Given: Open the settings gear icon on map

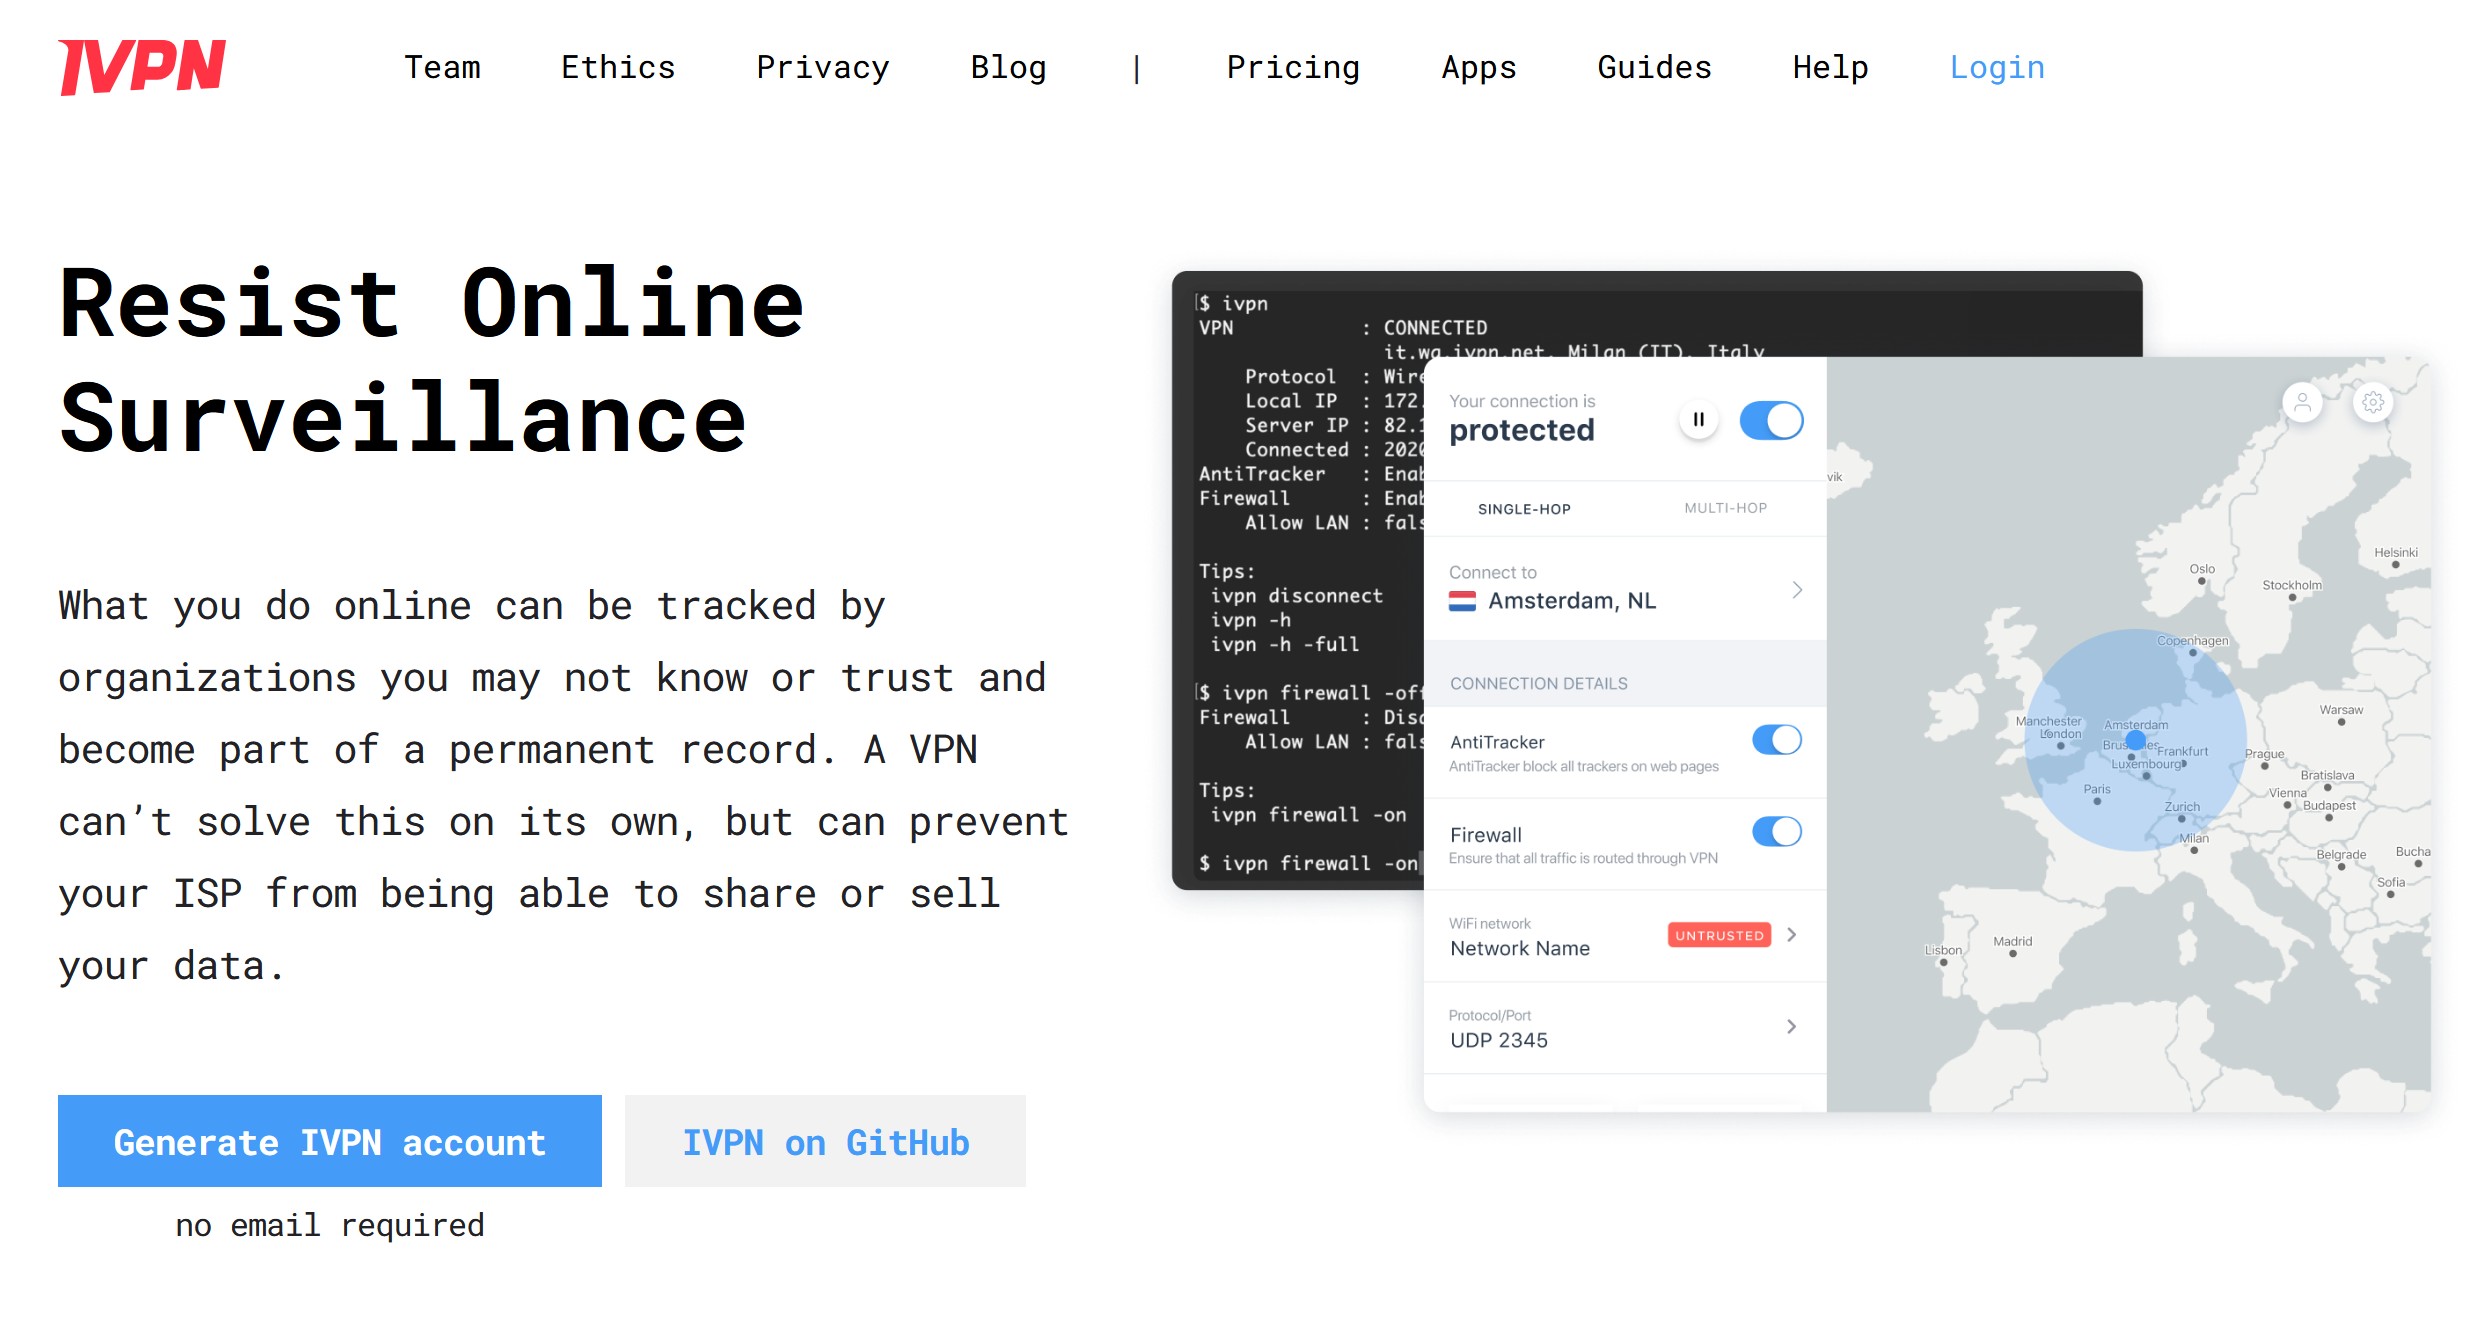Looking at the screenshot, I should 2373,403.
